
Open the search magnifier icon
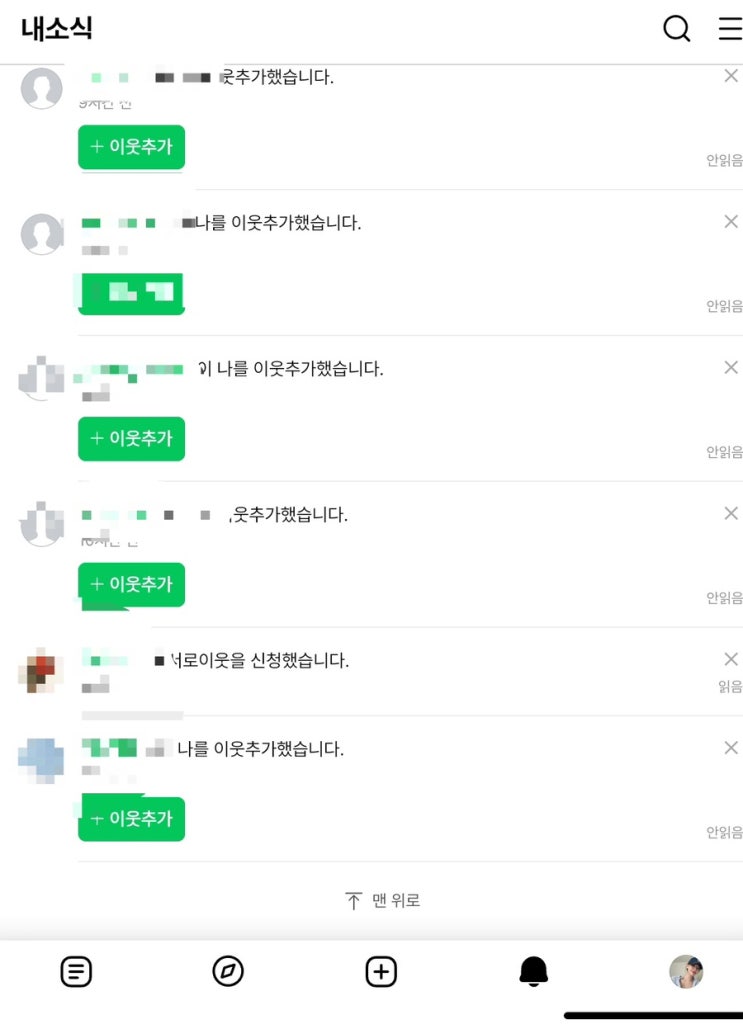[x=677, y=29]
